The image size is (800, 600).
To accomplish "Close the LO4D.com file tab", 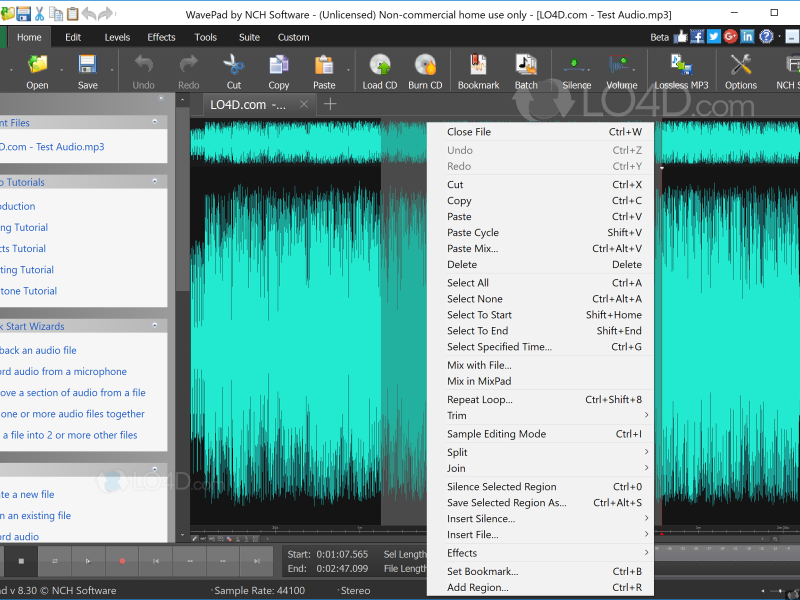I will pos(304,105).
